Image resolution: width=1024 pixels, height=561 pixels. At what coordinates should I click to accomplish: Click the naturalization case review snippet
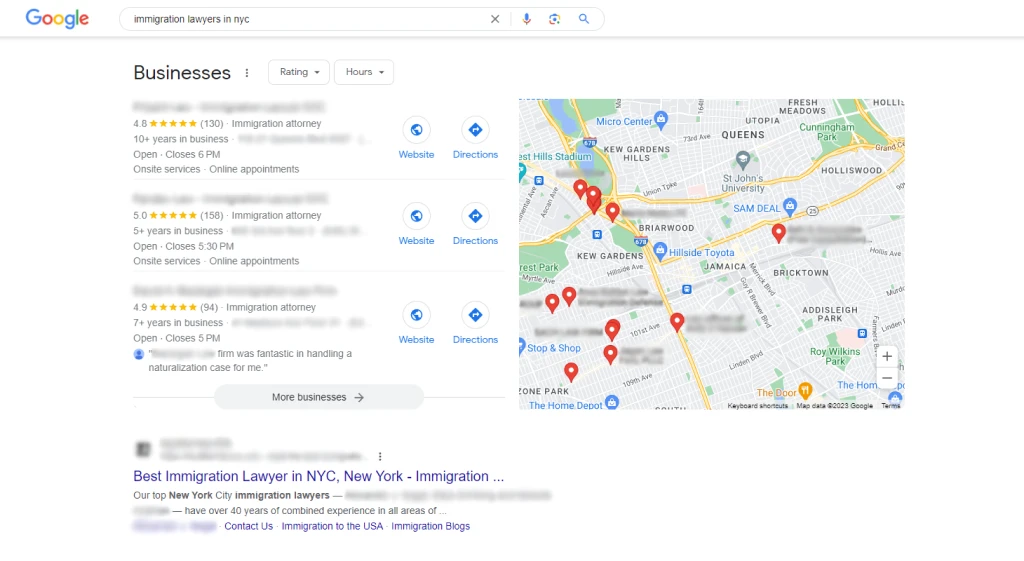tap(249, 361)
